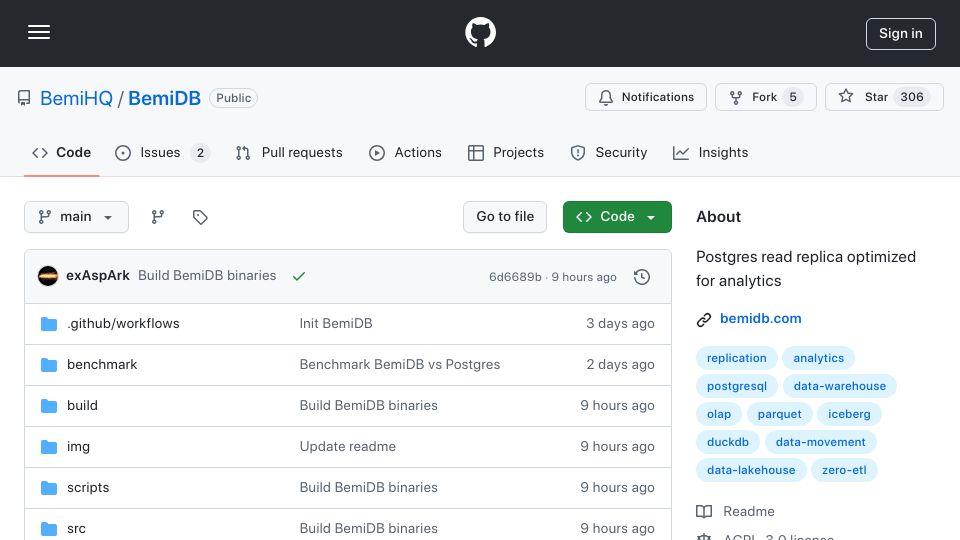Open commit history clock icon
960x540 pixels.
642,277
